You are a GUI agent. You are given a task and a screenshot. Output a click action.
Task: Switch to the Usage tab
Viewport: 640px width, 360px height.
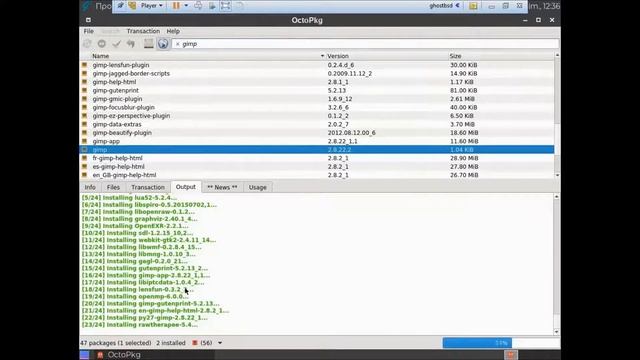coord(258,187)
